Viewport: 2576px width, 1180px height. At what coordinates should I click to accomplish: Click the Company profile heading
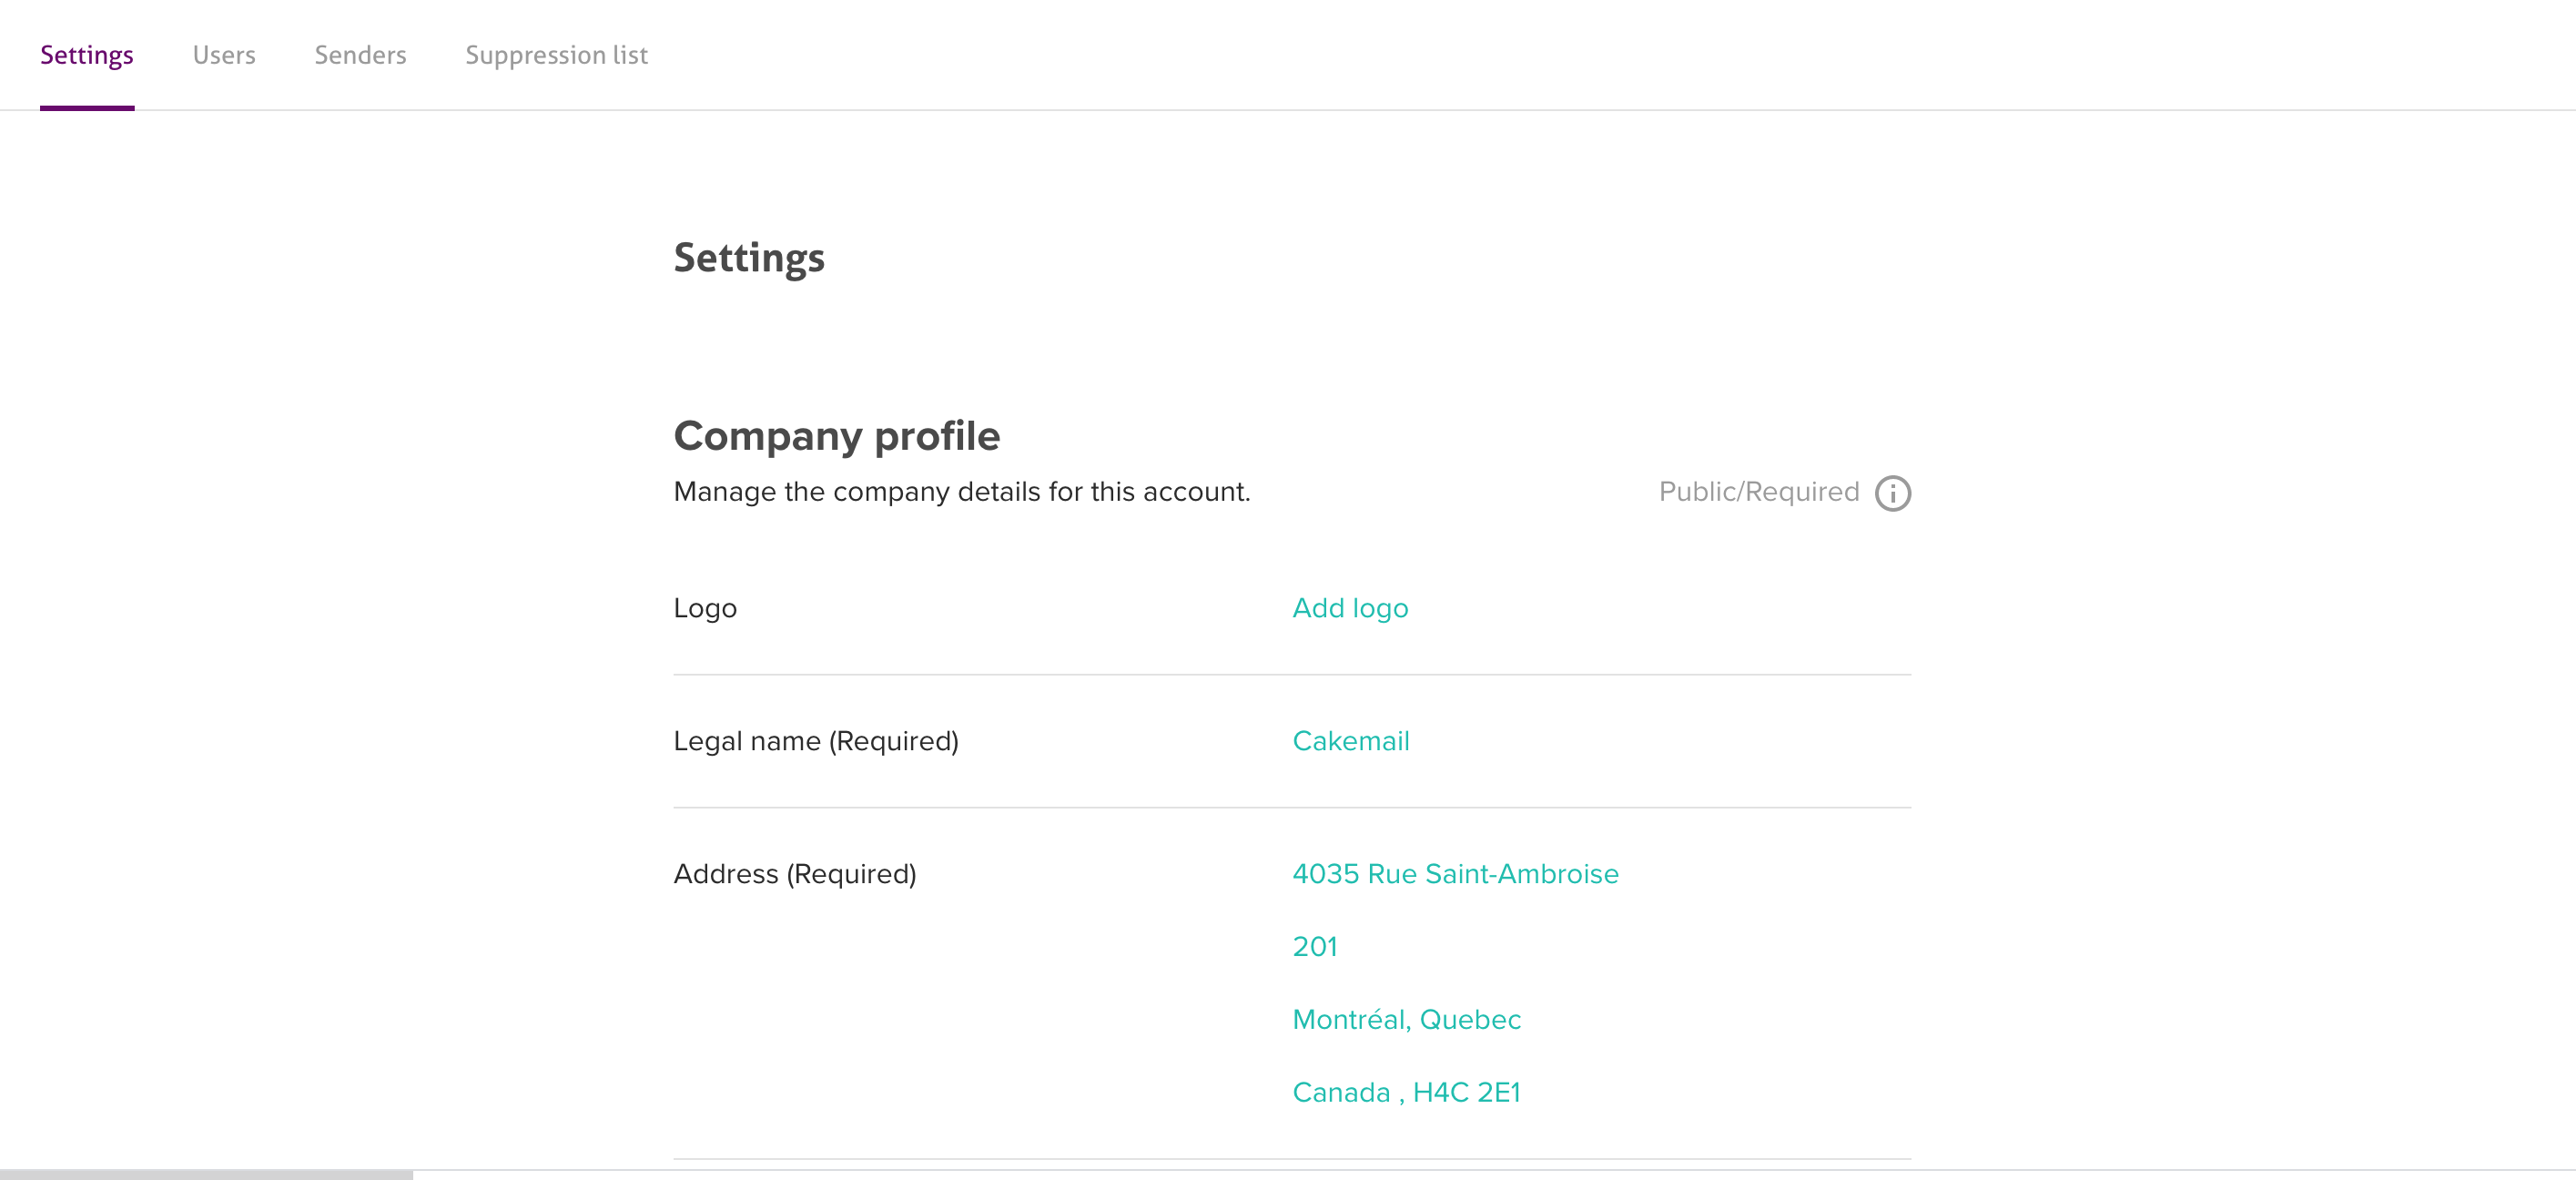coord(836,436)
